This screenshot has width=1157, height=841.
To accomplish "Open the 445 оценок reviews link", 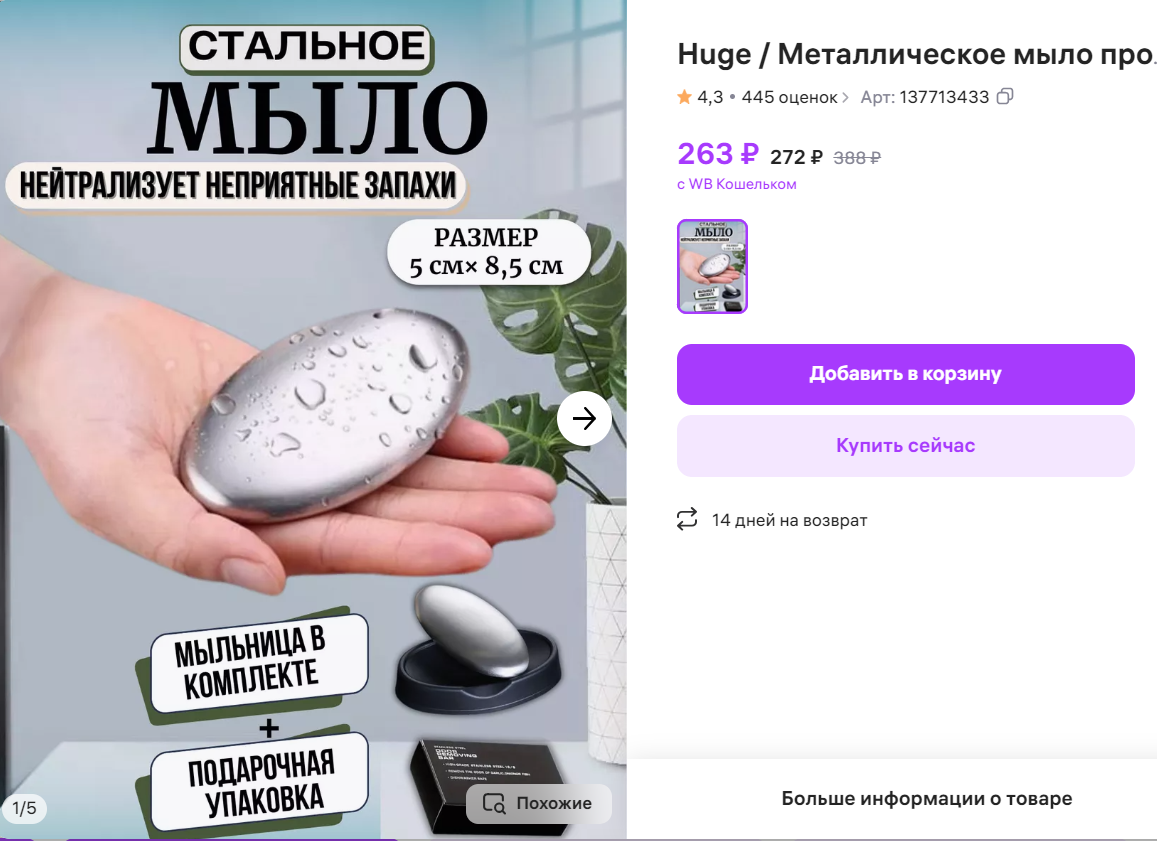I will point(789,97).
